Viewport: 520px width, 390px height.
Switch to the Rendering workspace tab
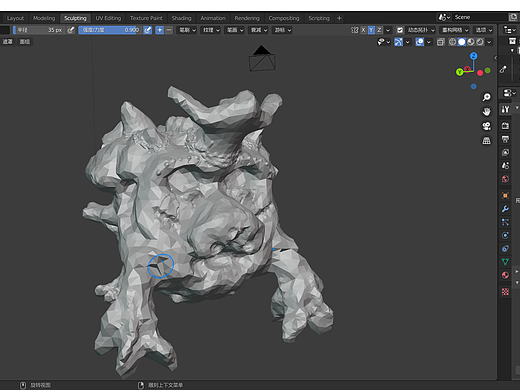tap(247, 18)
